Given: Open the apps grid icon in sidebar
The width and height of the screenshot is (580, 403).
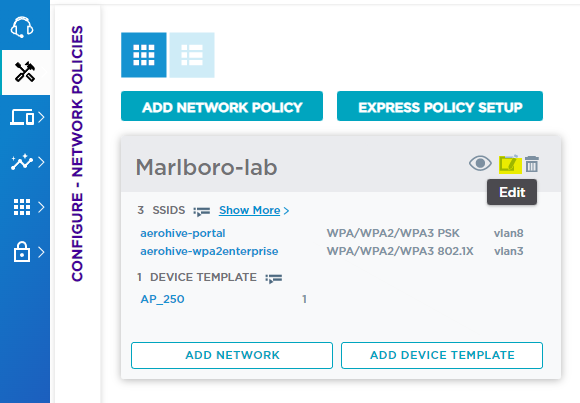Looking at the screenshot, I should click(x=22, y=207).
